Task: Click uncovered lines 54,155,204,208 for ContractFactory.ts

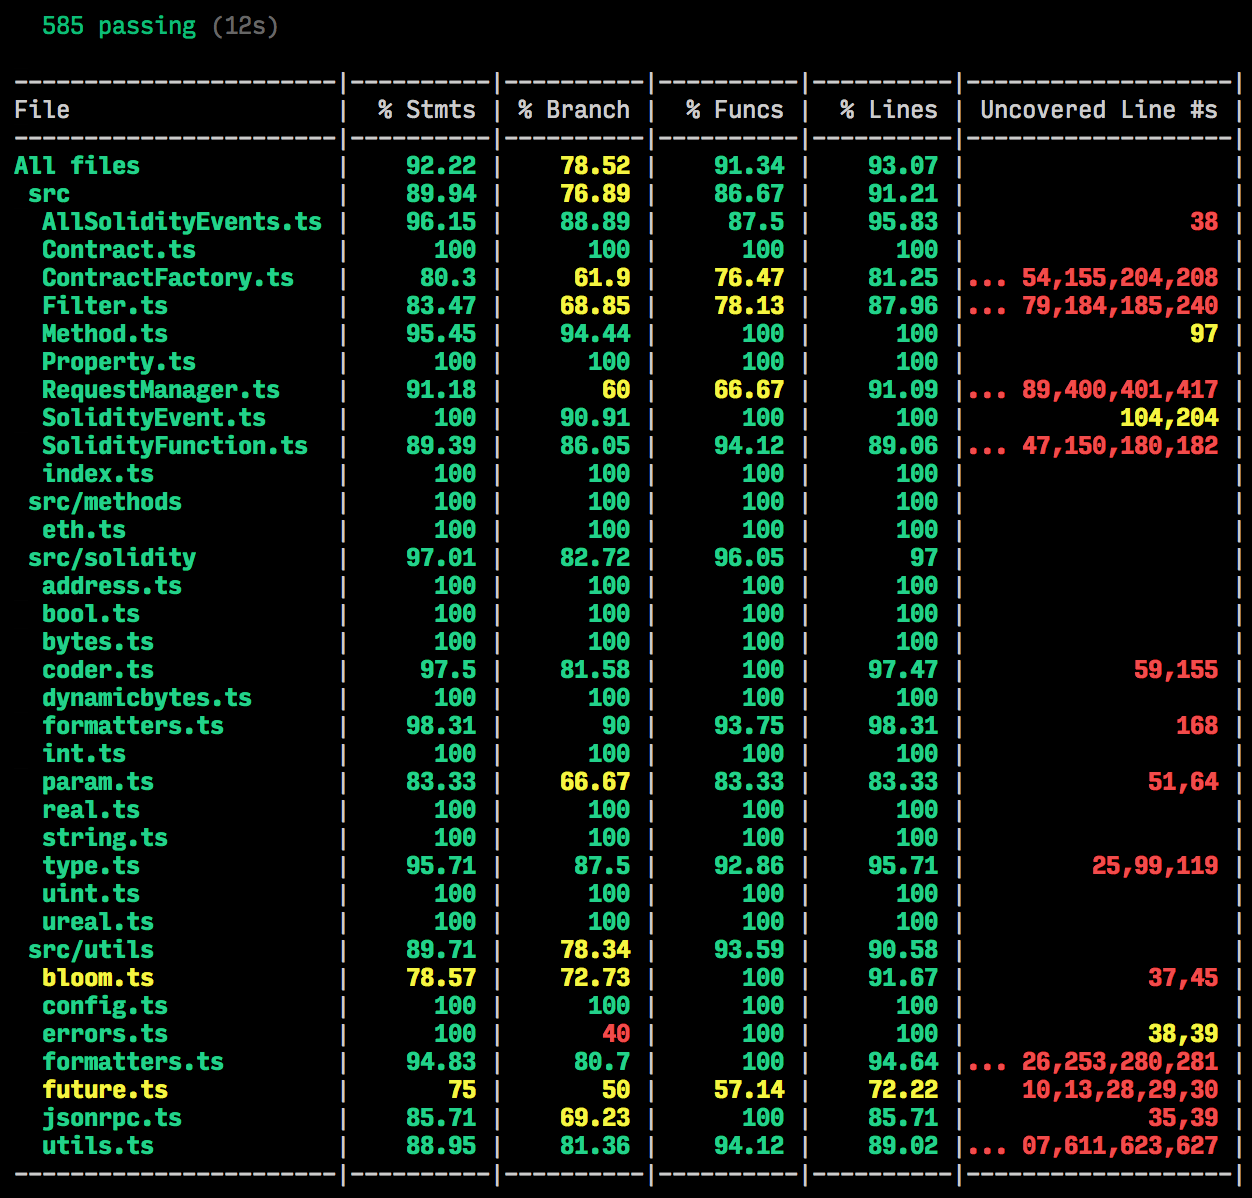Action: 1120,277
